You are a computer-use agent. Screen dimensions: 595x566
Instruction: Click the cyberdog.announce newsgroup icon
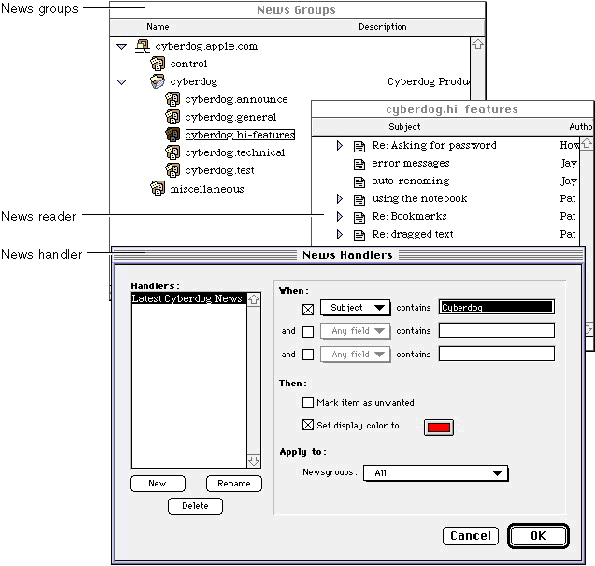(173, 99)
